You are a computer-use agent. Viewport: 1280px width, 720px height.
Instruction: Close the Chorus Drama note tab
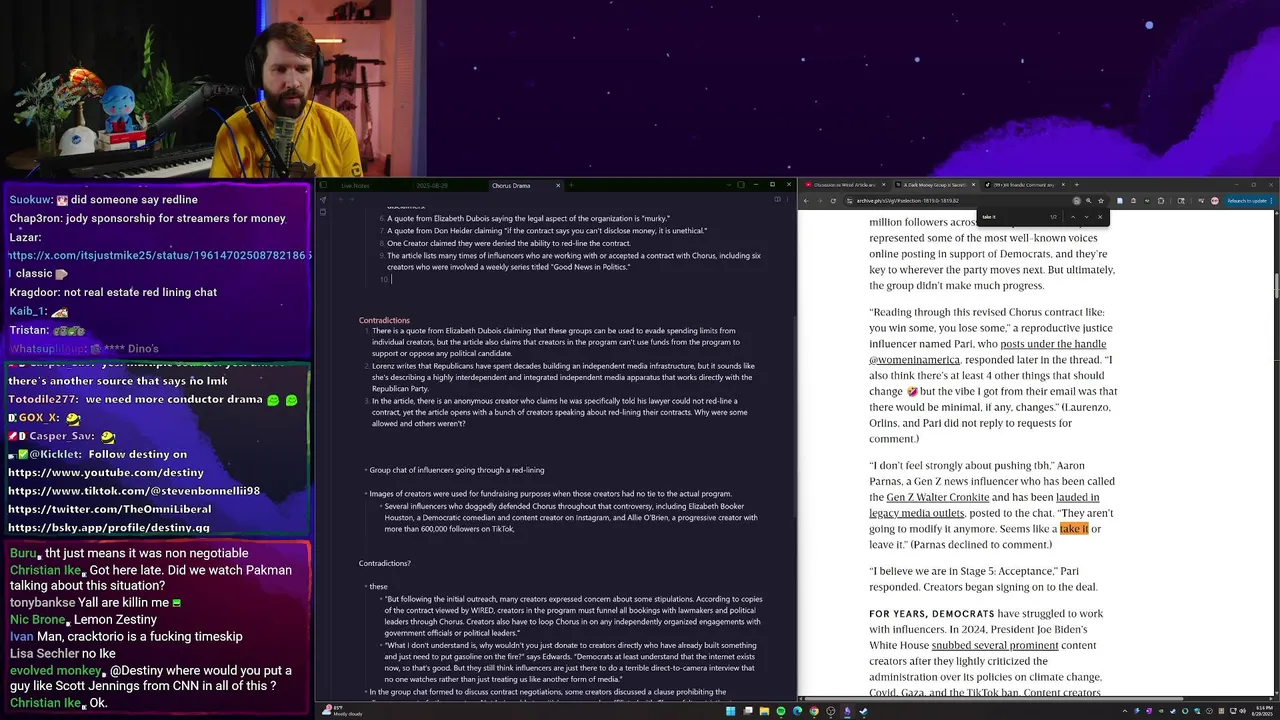[x=558, y=185]
